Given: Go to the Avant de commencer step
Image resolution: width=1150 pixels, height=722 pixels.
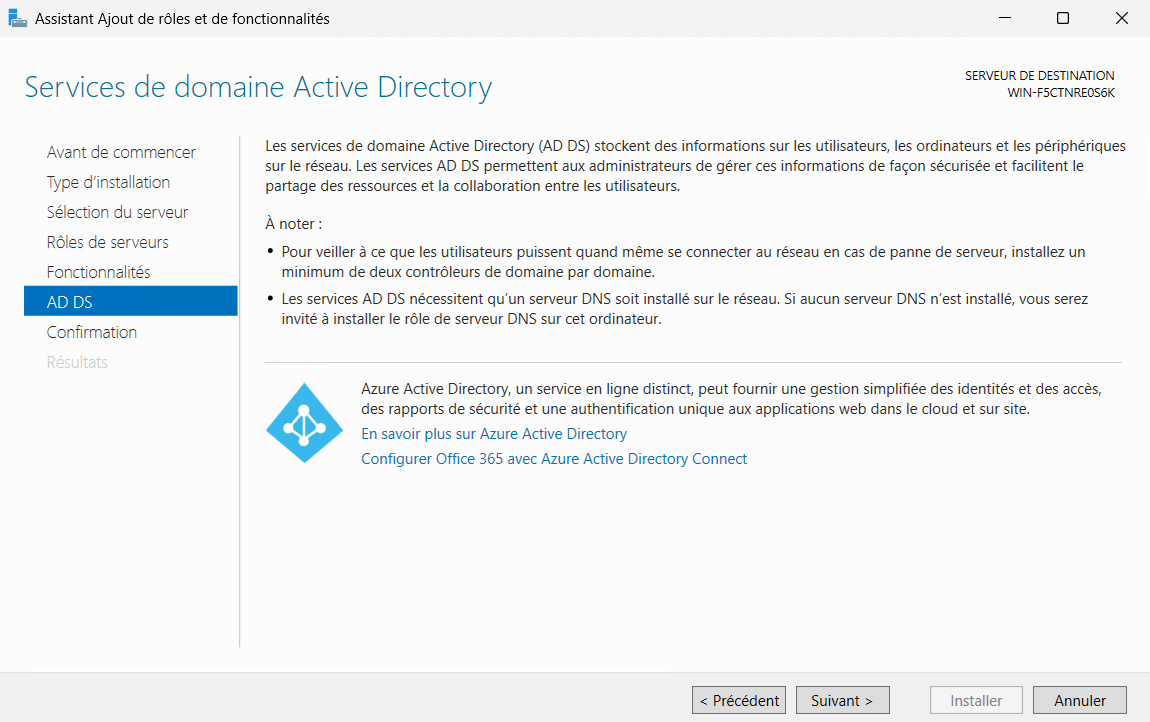Looking at the screenshot, I should point(121,152).
